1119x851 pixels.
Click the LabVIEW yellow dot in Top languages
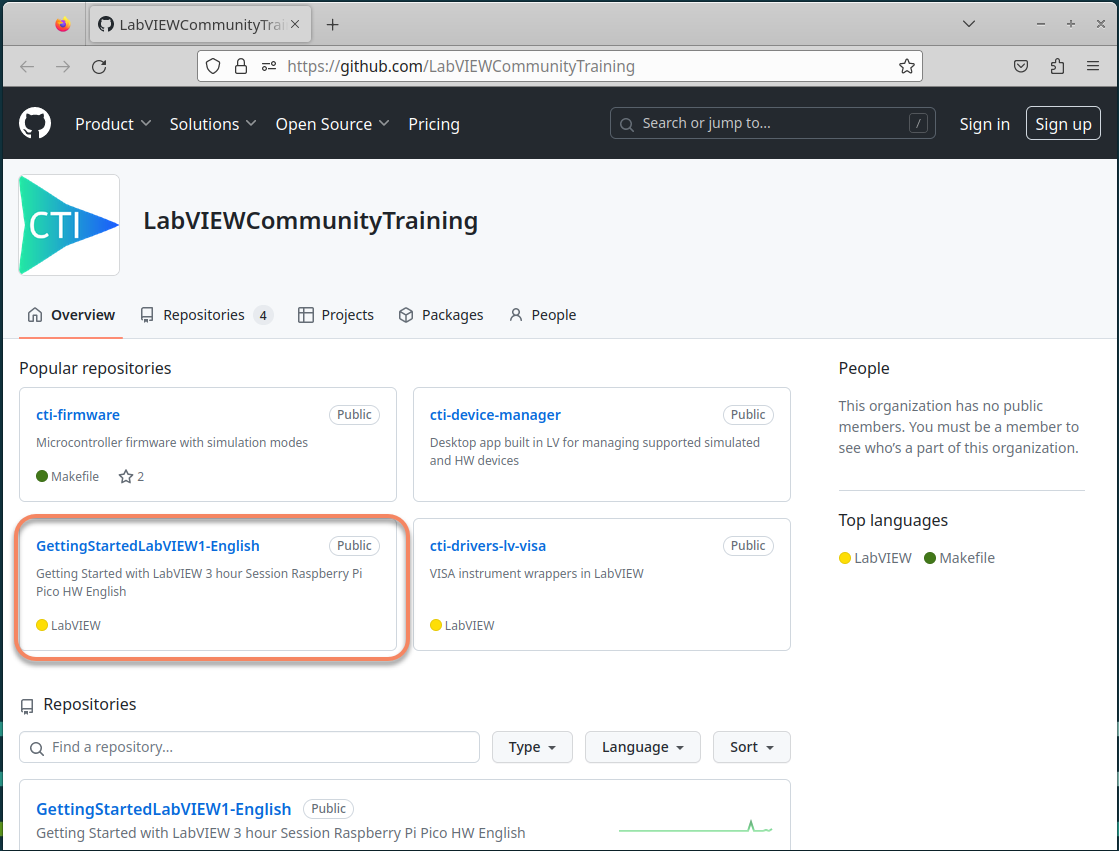845,558
